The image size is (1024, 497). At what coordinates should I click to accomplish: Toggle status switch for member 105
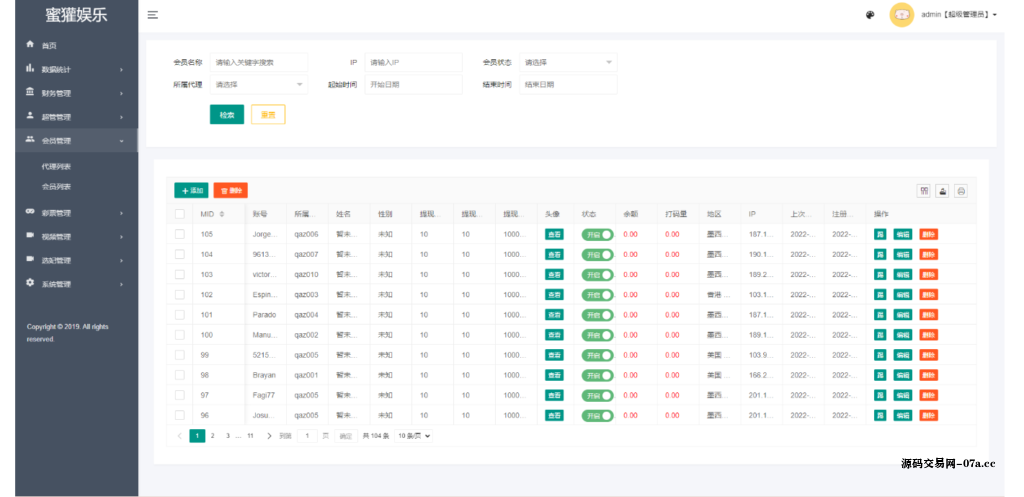point(597,234)
